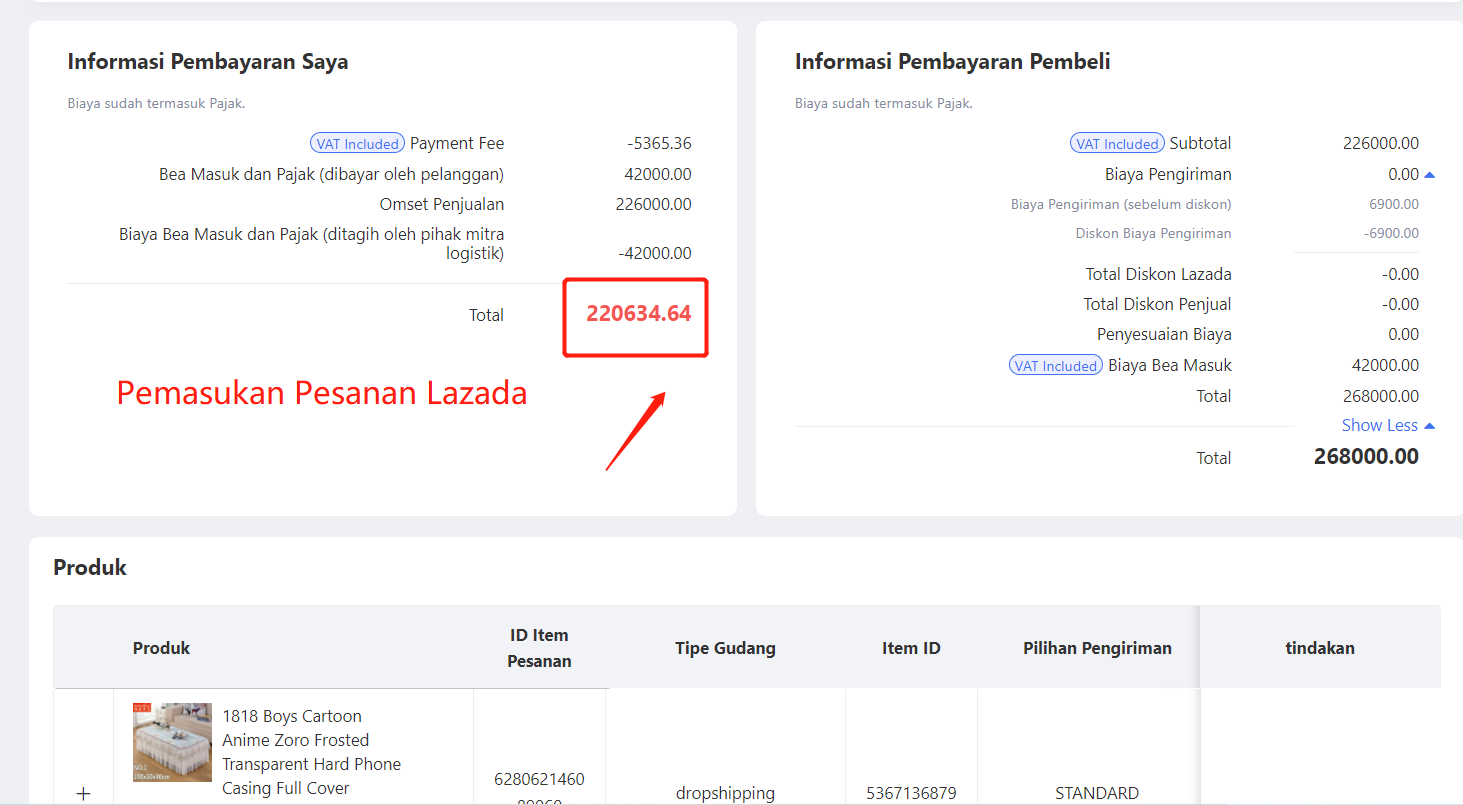Screen dimensions: 1463x805
Task: Click the Penyesuaian Biaya label
Action: click(x=1164, y=334)
